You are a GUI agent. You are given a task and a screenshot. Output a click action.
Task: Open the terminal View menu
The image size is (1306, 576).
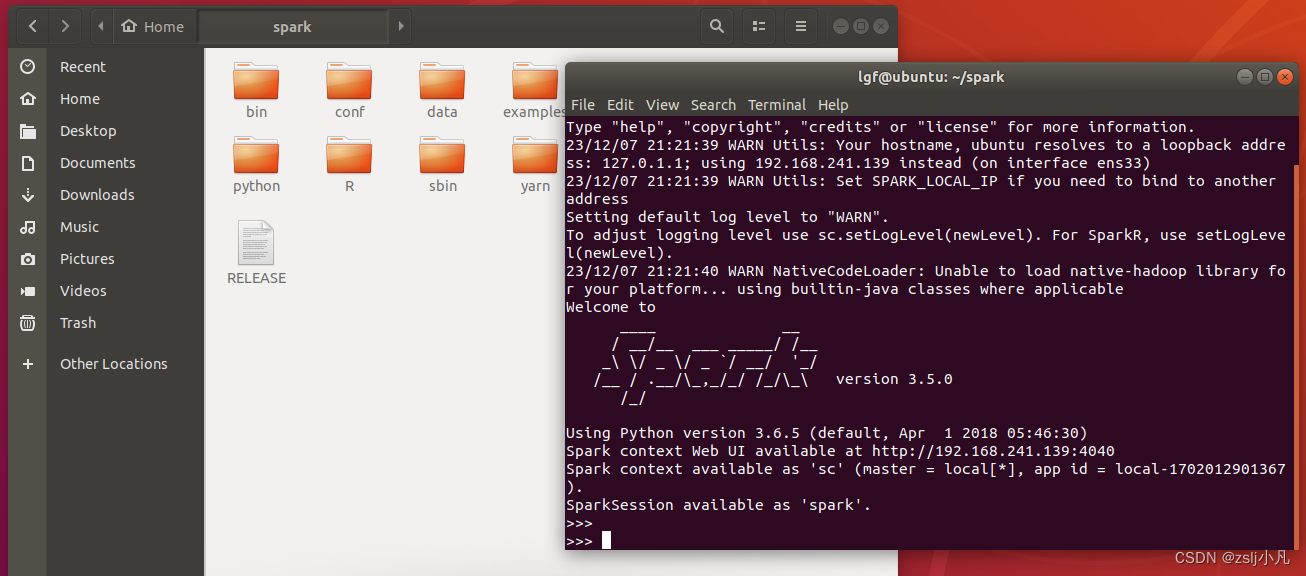(662, 105)
